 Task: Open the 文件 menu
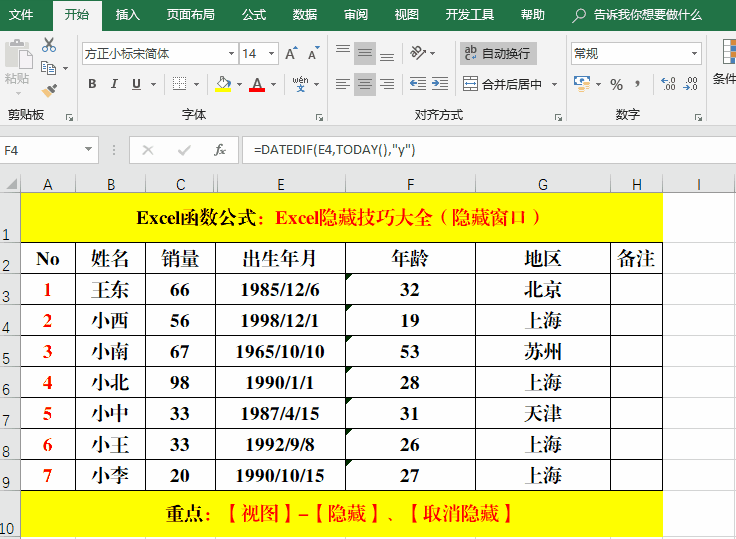coord(21,15)
